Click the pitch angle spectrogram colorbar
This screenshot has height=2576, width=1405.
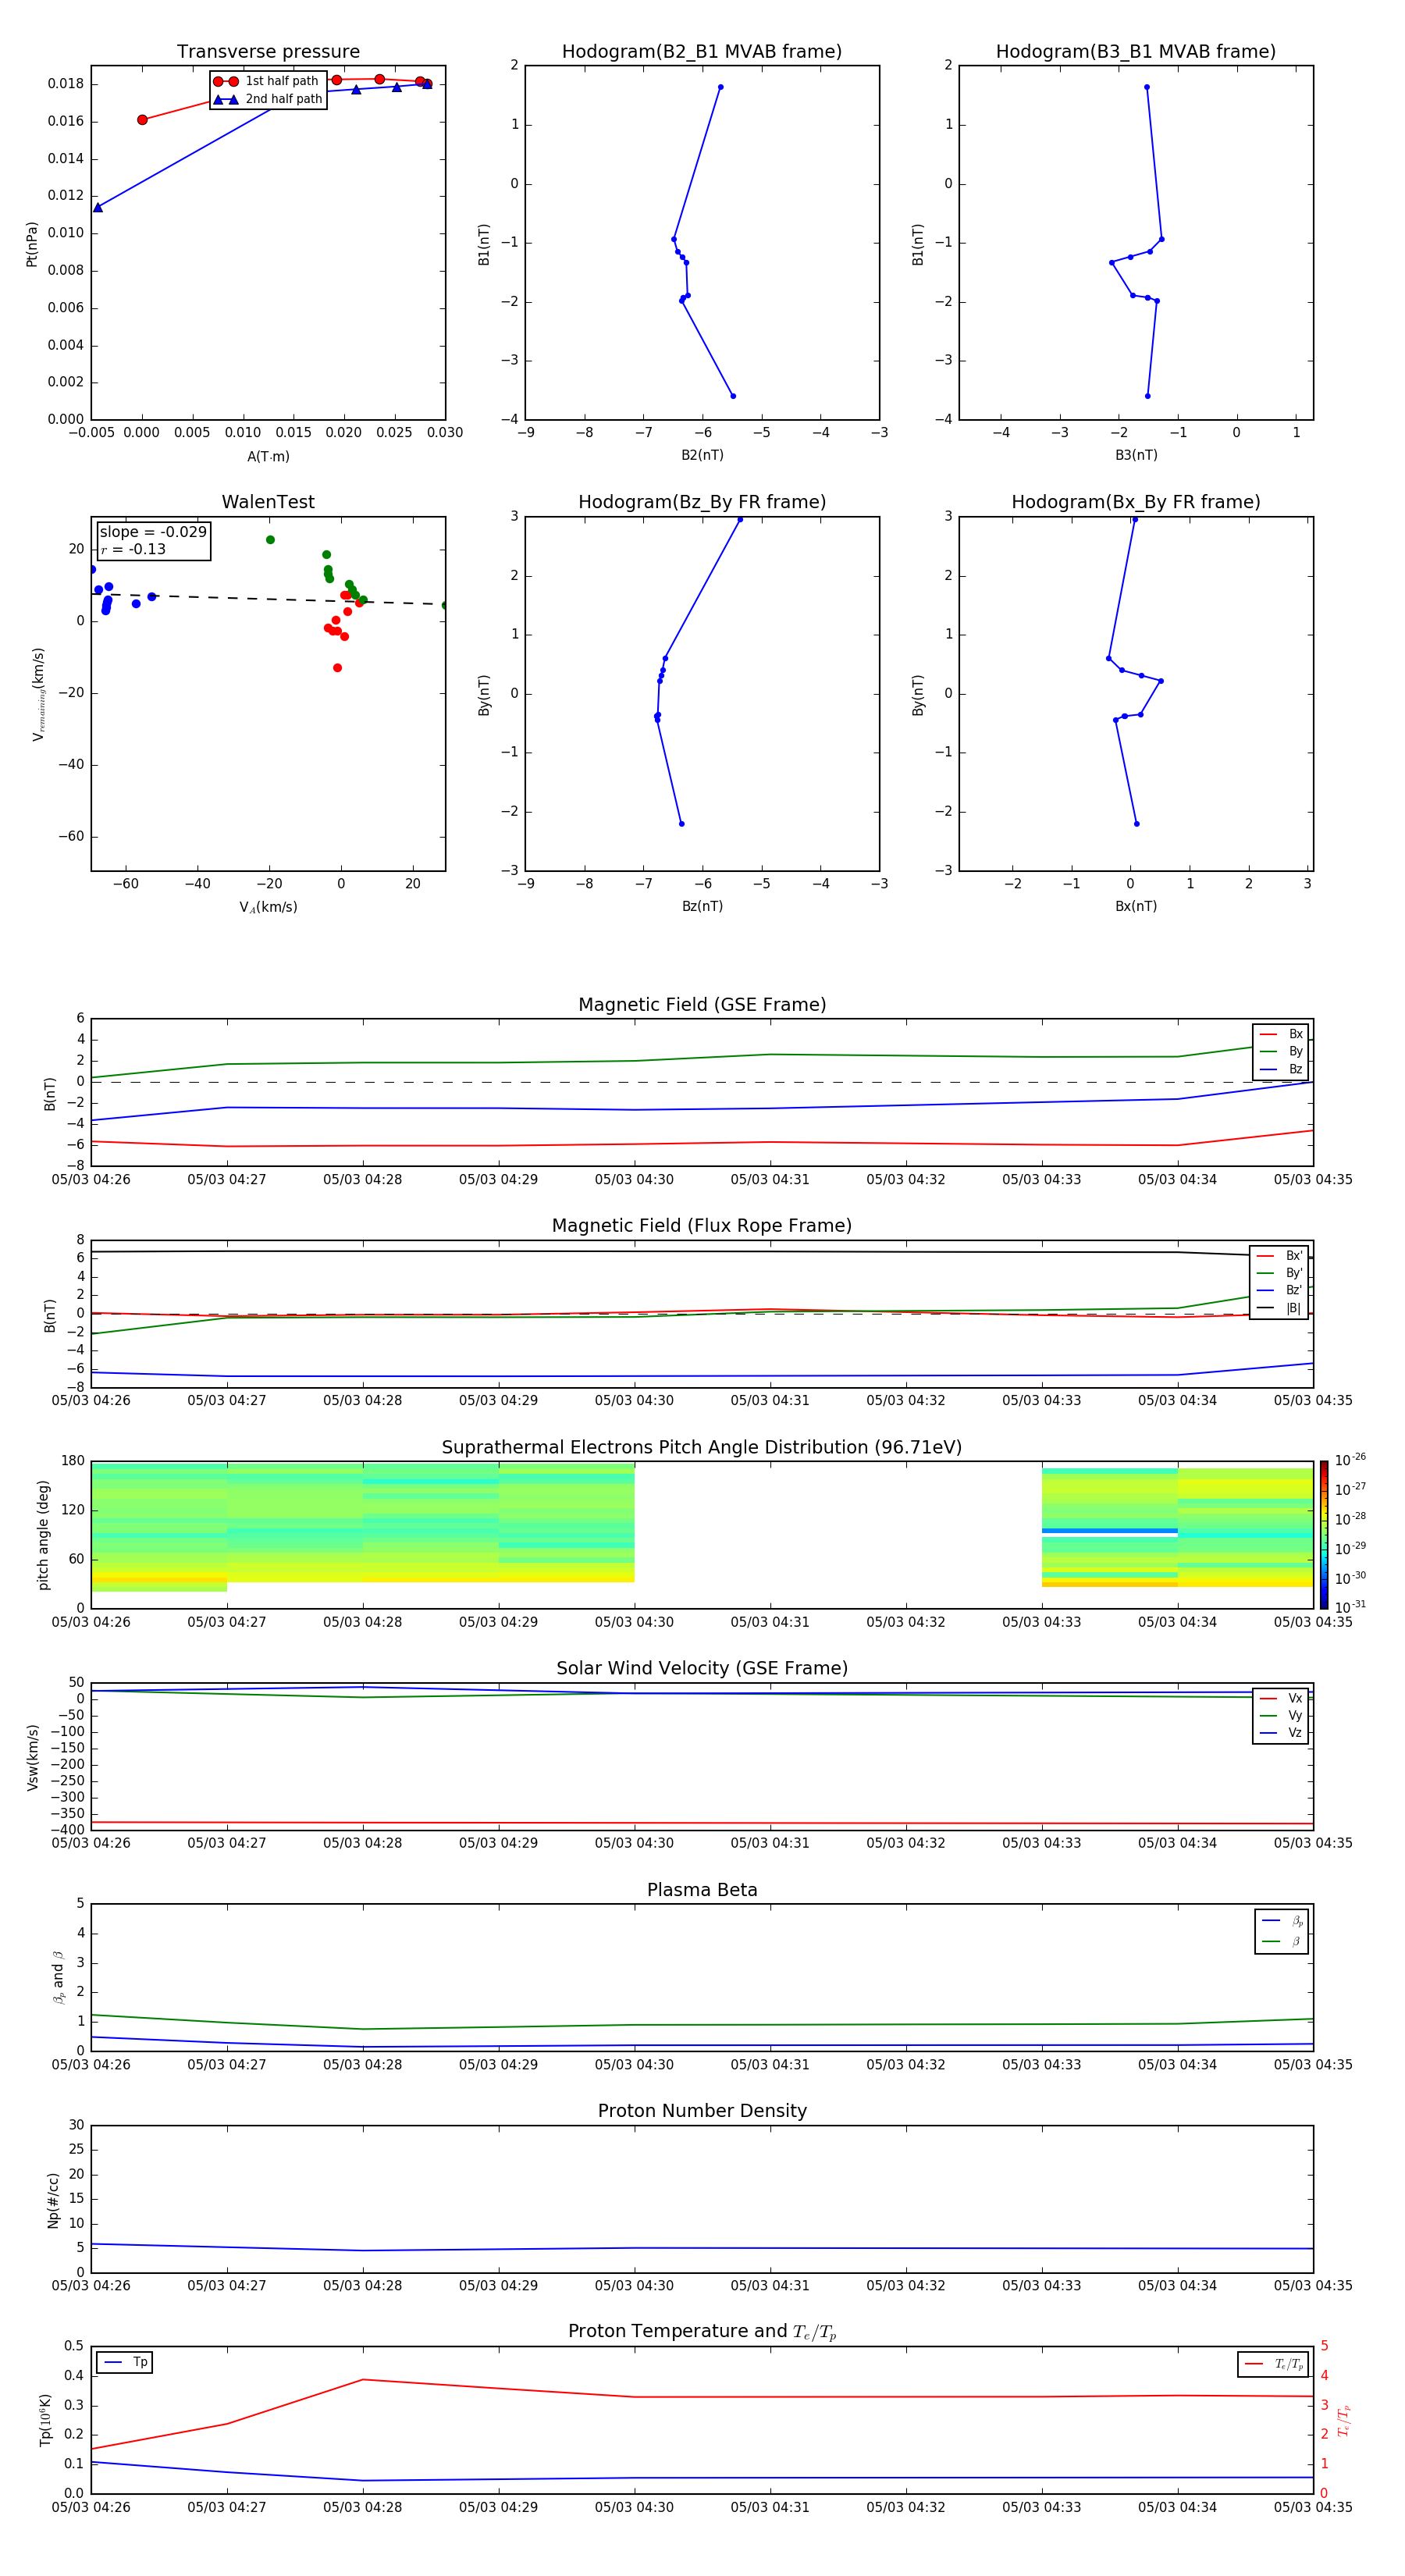pyautogui.click(x=1324, y=1535)
